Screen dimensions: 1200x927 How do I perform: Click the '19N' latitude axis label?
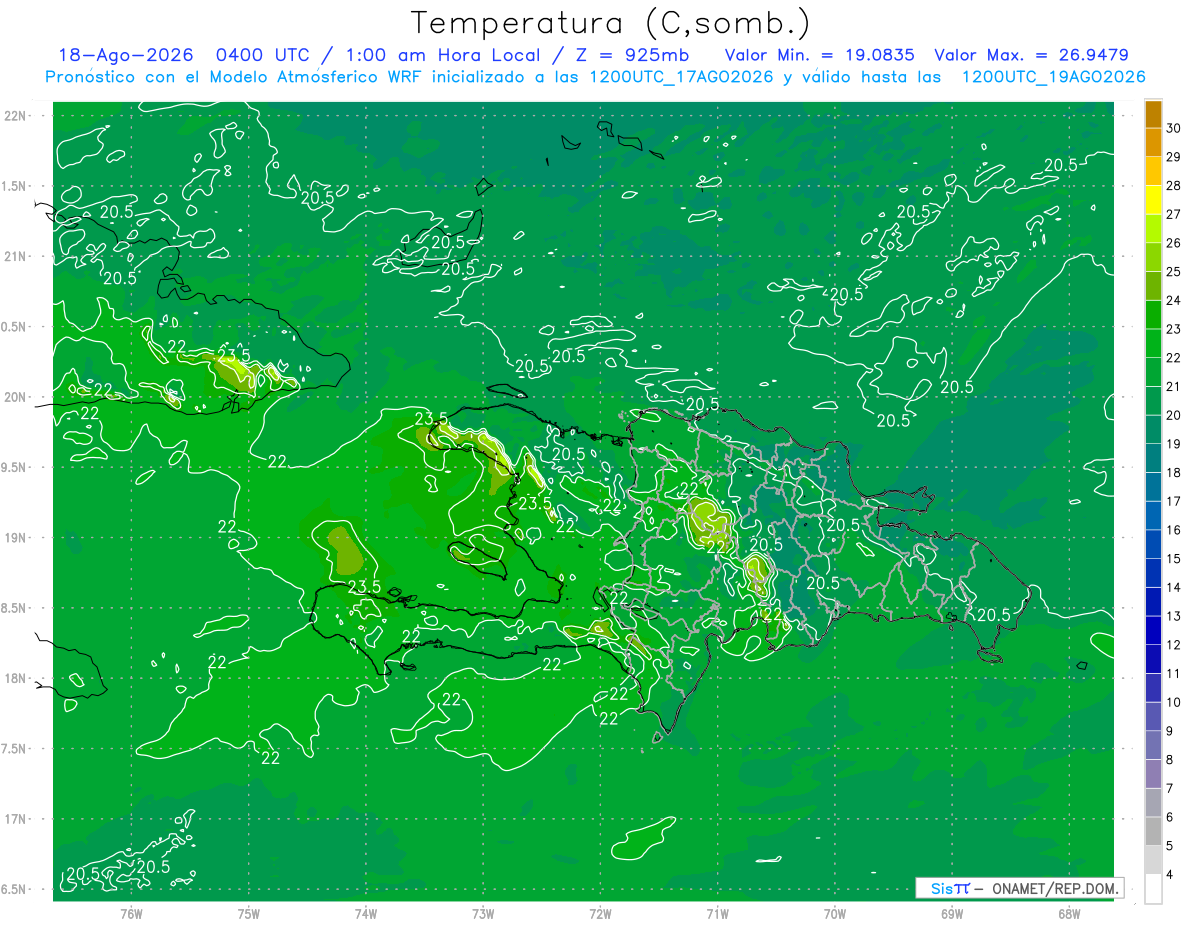(x=17, y=537)
